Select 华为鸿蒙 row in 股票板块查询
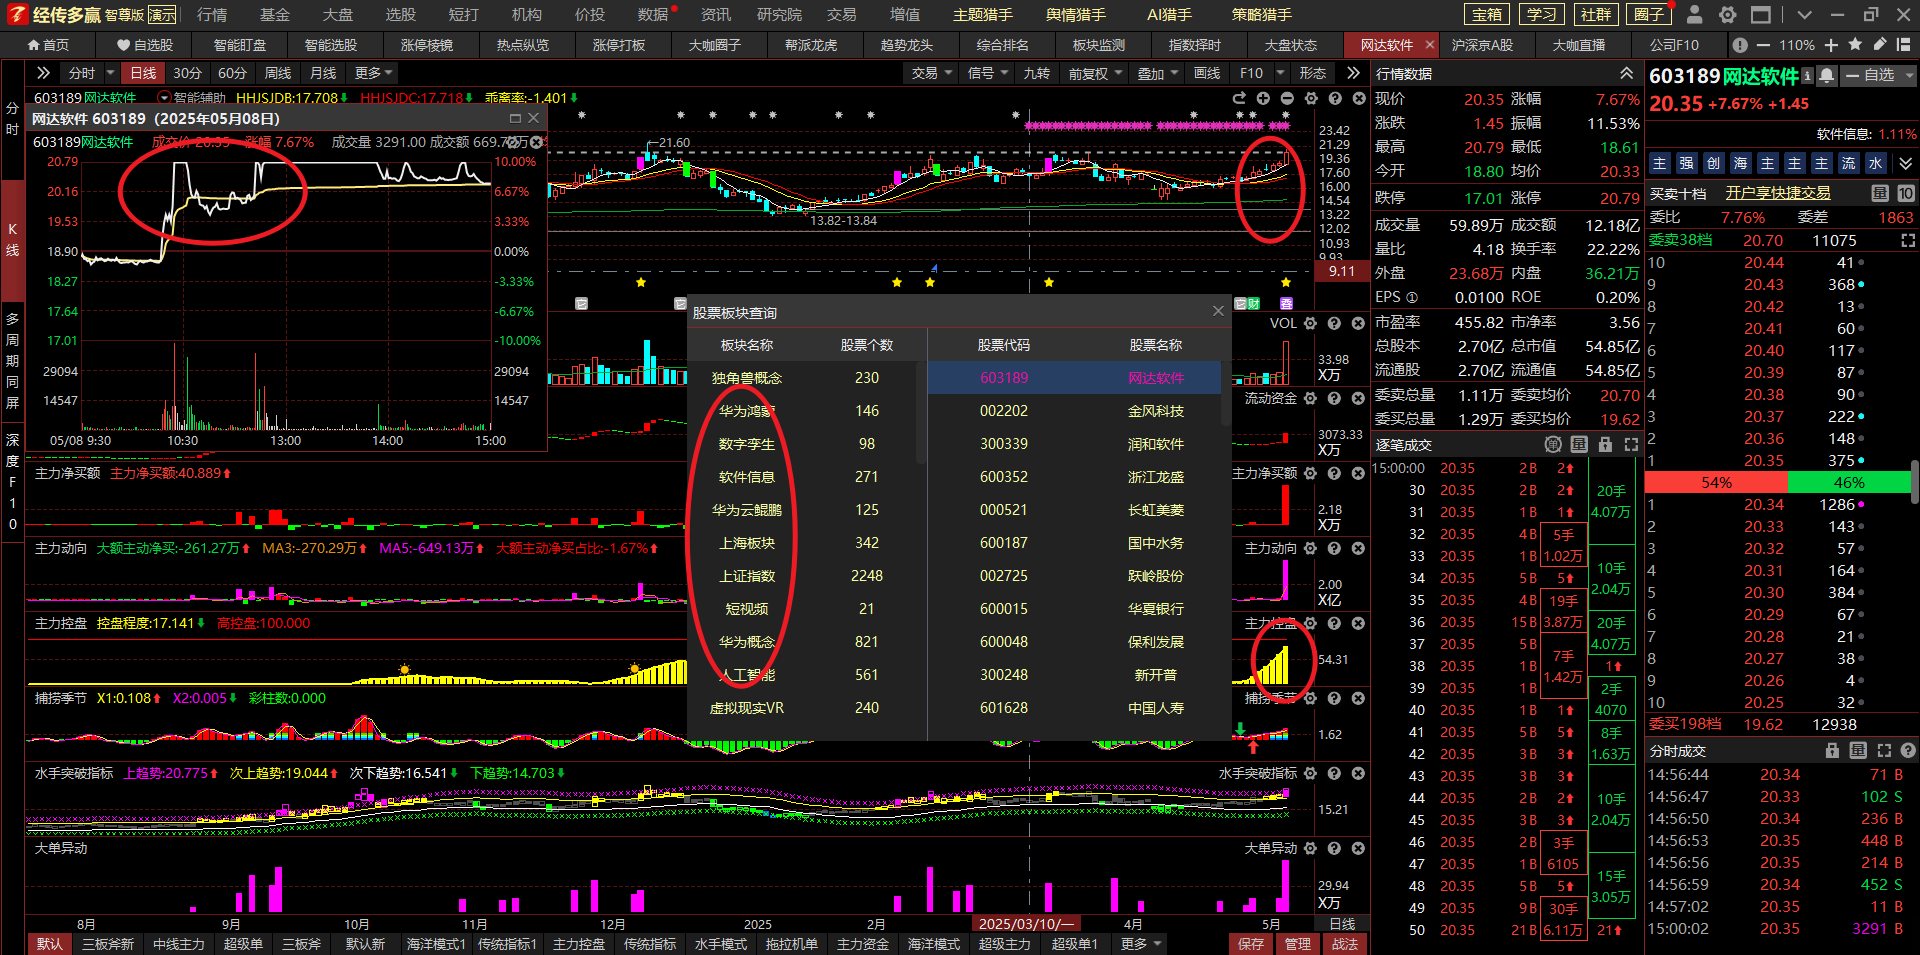1920x955 pixels. [801, 411]
